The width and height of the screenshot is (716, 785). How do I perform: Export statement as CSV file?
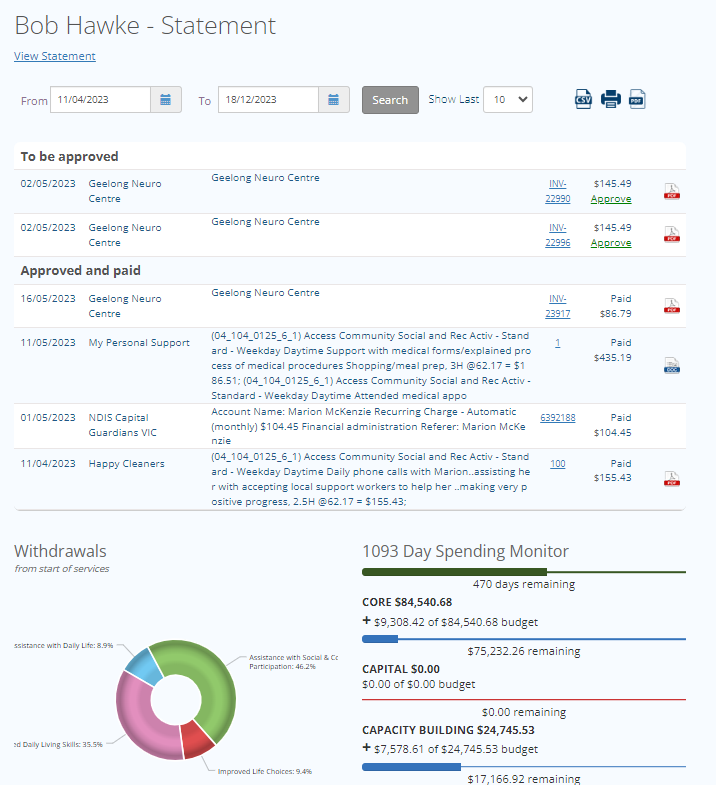[x=583, y=99]
